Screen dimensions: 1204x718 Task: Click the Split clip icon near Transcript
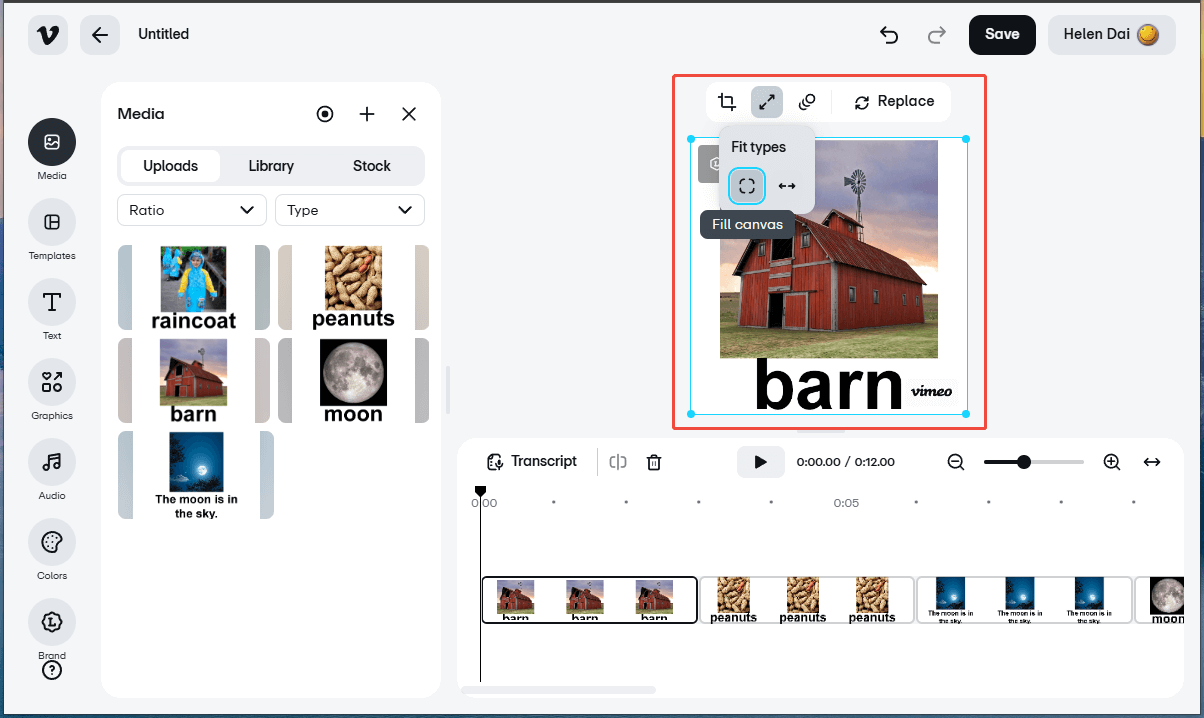pyautogui.click(x=617, y=461)
